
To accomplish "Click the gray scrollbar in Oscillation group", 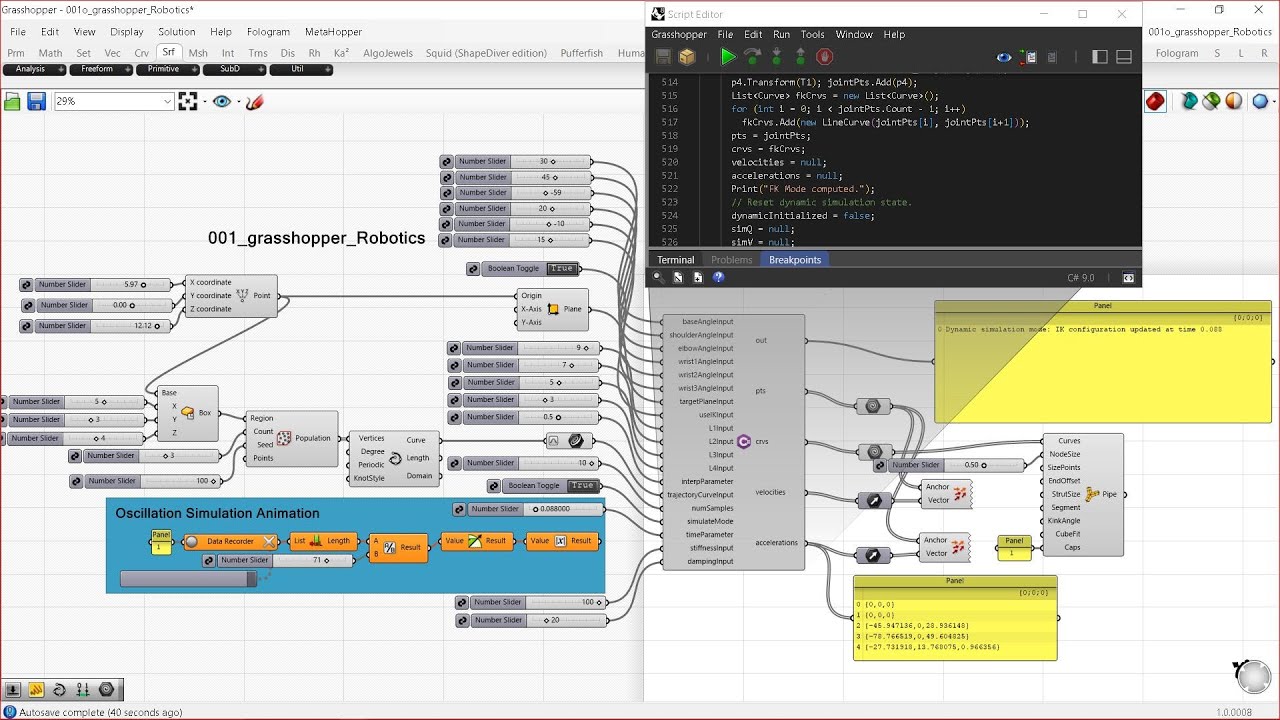I will [x=189, y=579].
